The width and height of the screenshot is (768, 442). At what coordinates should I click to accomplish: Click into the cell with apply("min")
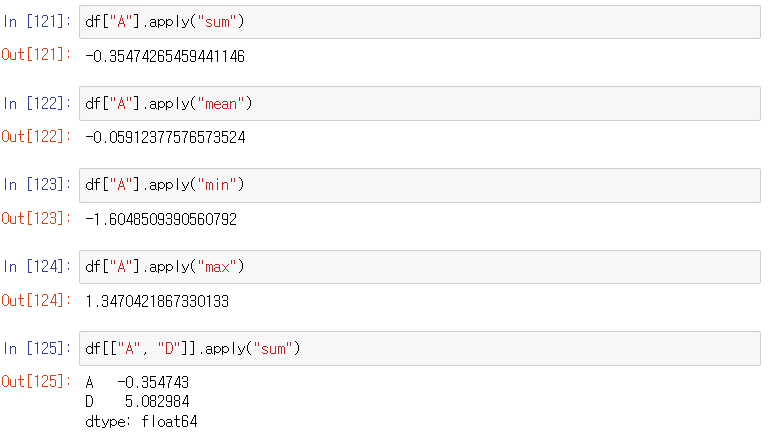pyautogui.click(x=420, y=185)
